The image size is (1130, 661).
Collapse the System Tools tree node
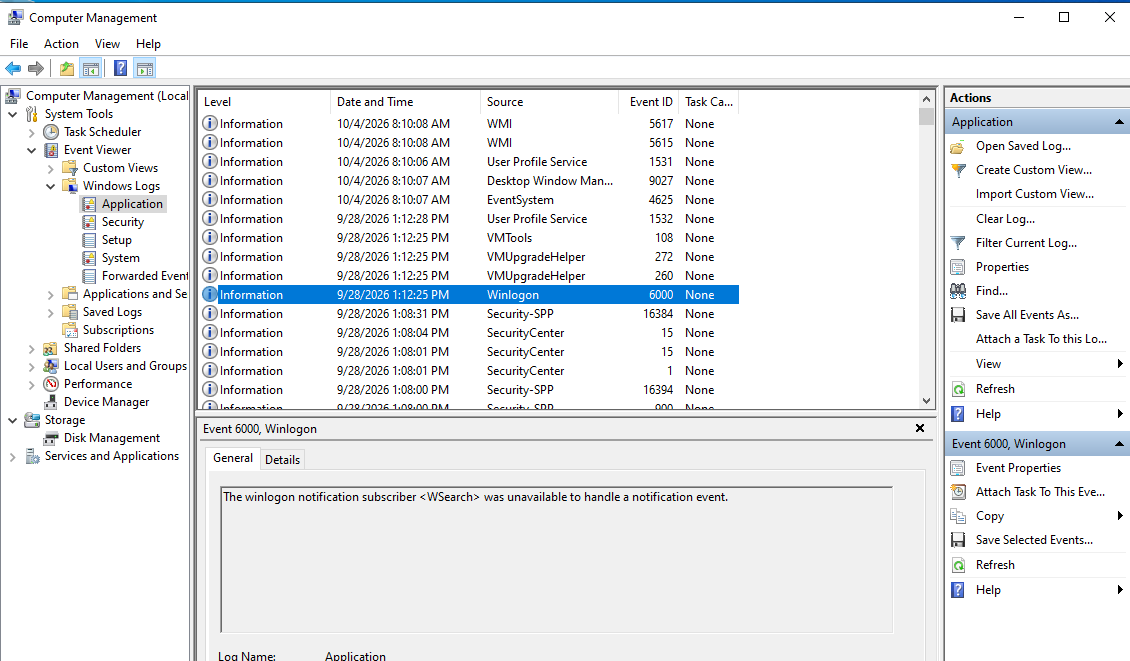pos(13,114)
